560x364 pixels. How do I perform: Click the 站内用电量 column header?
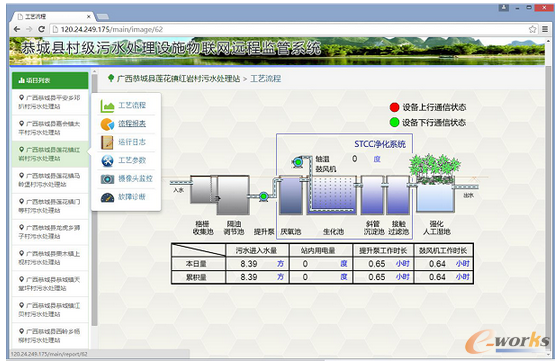[318, 250]
